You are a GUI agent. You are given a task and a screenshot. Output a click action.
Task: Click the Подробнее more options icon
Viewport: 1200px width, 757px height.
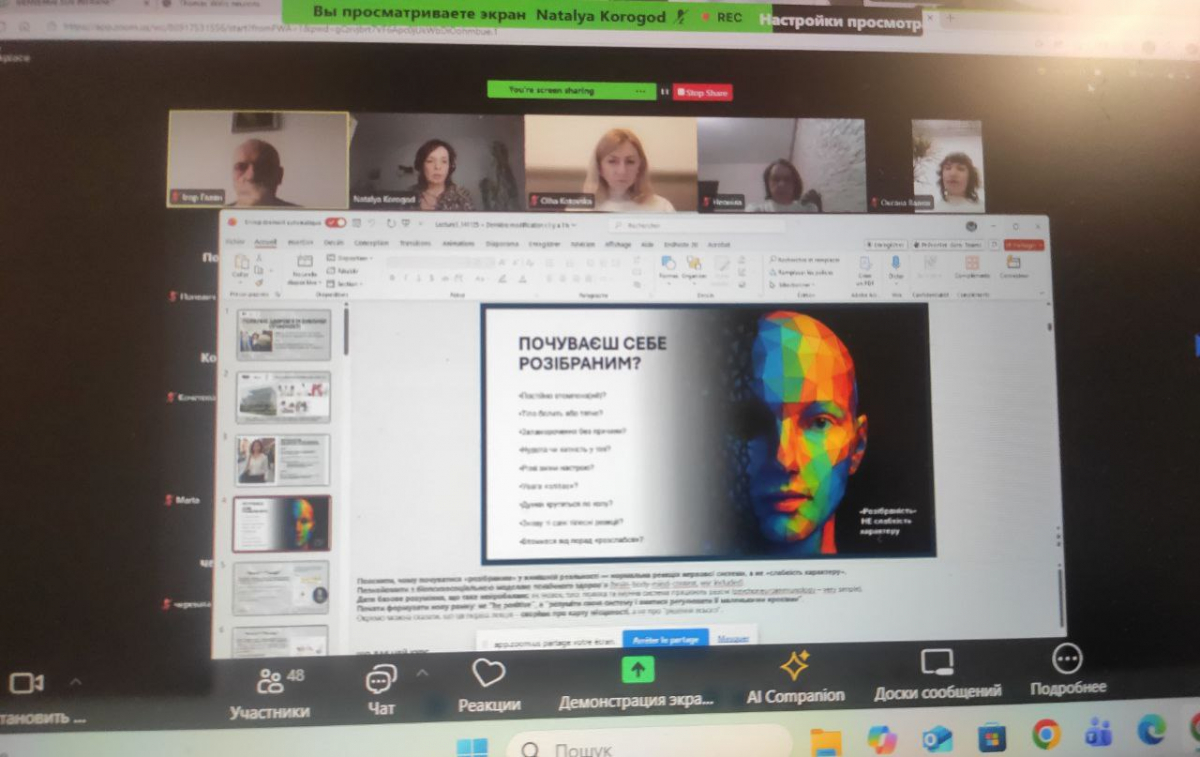pos(1067,658)
